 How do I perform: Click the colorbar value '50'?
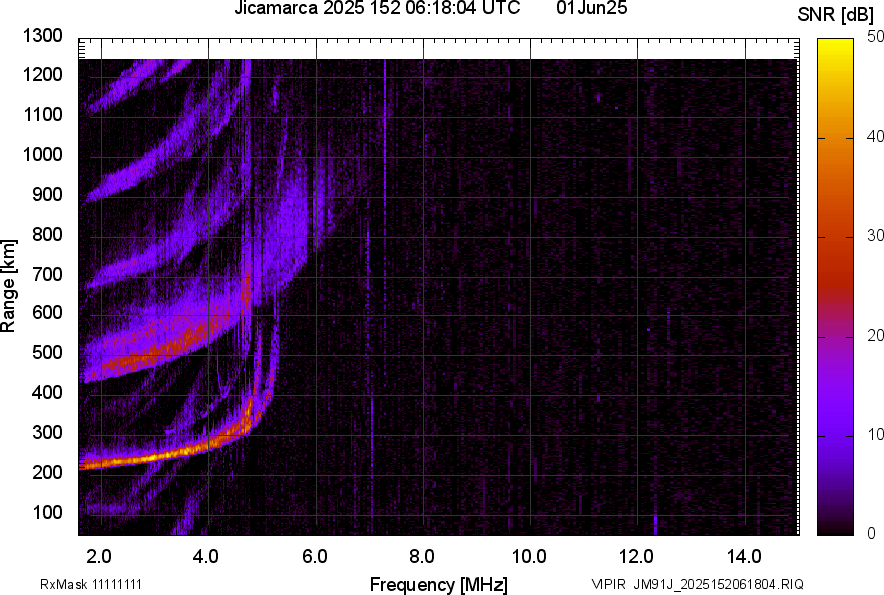click(876, 37)
